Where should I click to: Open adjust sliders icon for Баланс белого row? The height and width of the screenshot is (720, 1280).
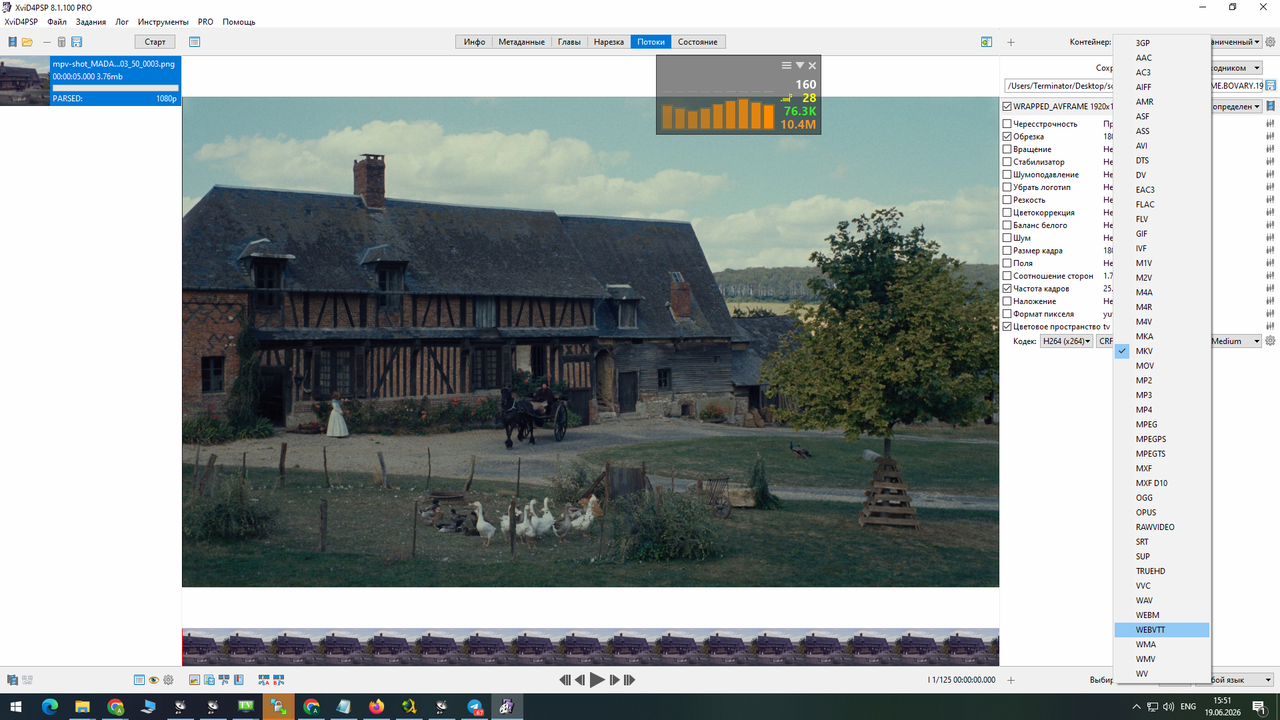[1270, 225]
